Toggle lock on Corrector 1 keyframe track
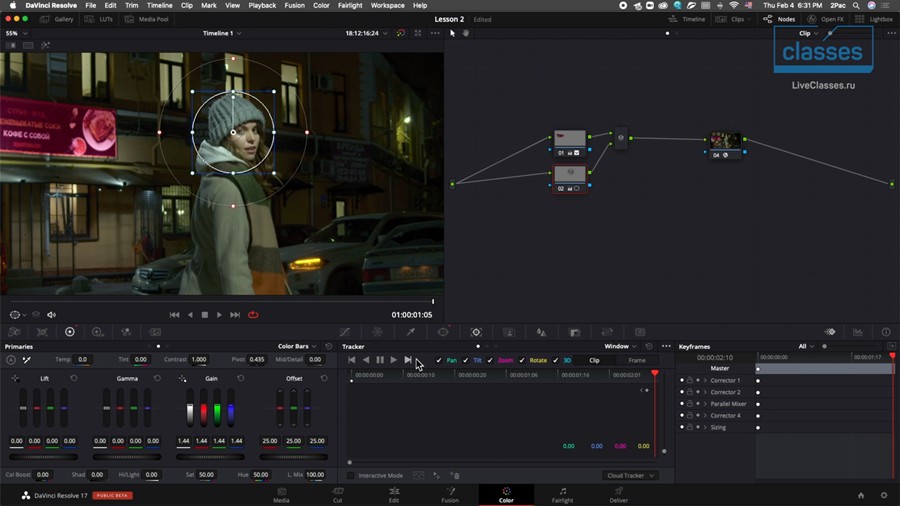This screenshot has width=900, height=506. coord(689,380)
